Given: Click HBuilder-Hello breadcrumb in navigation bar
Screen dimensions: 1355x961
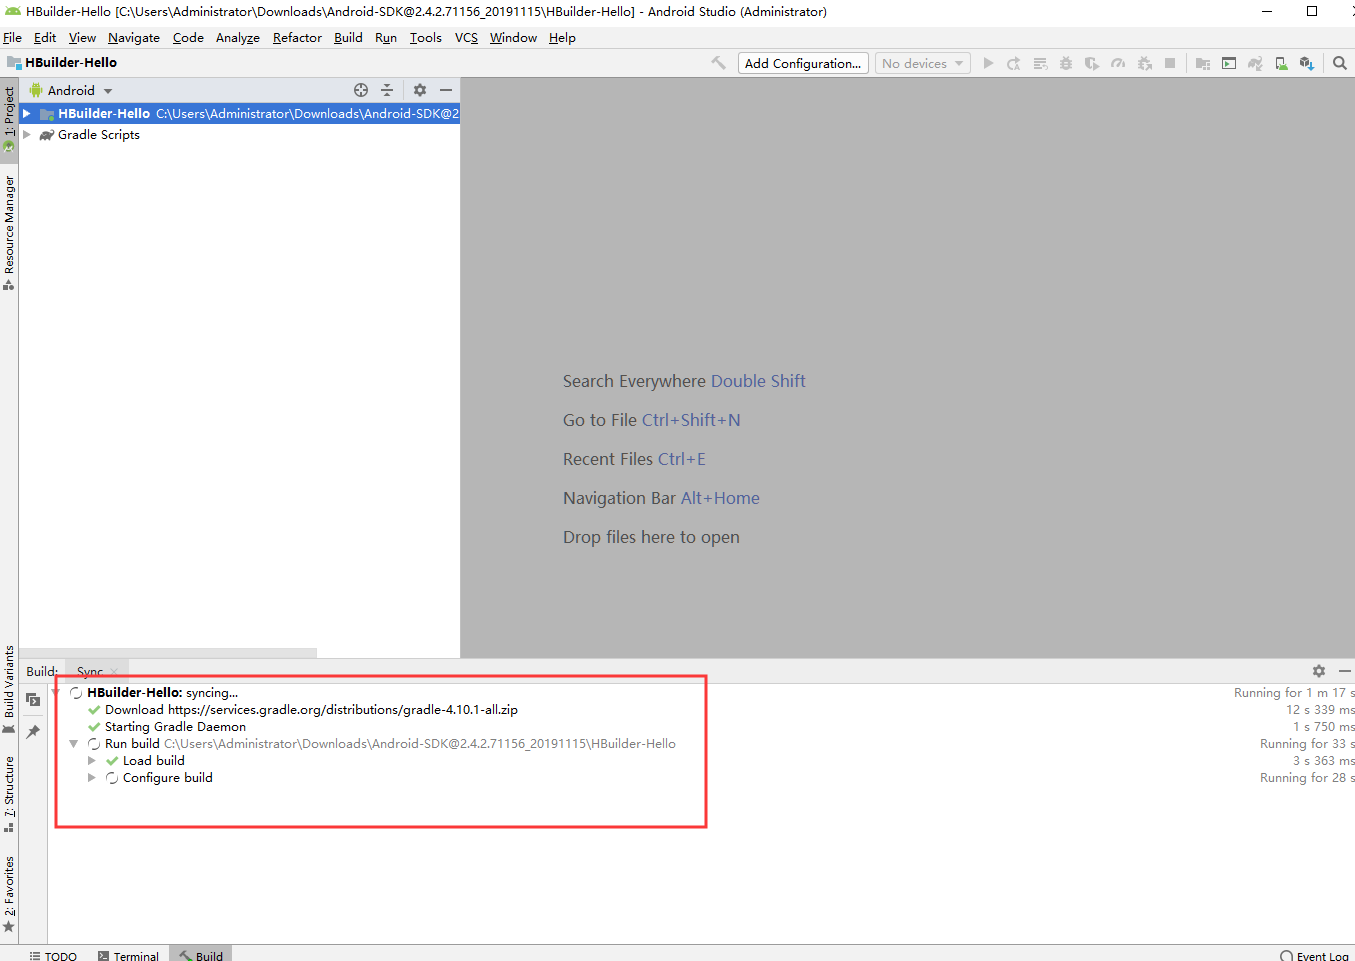Looking at the screenshot, I should (62, 62).
